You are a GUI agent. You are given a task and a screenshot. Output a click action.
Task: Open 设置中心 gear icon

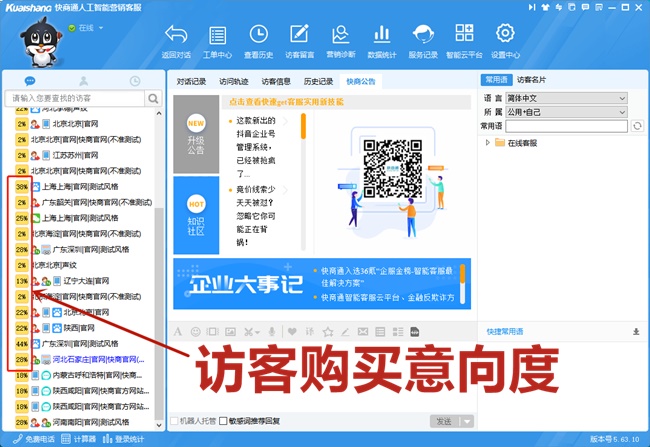(x=505, y=40)
